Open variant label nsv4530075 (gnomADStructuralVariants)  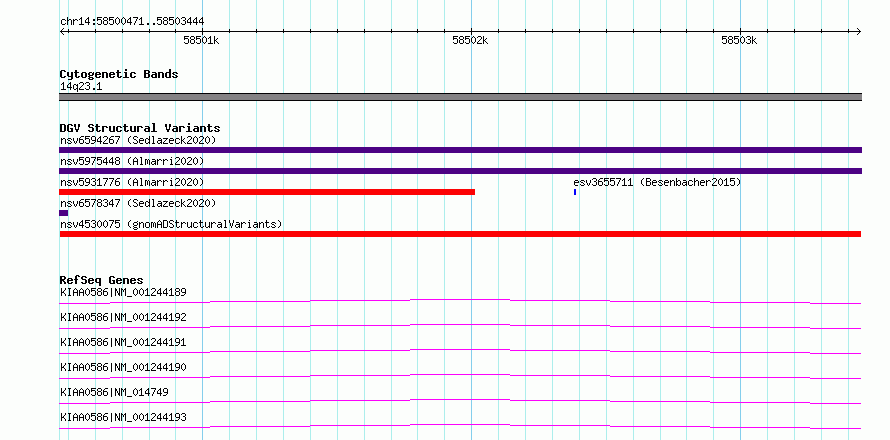pyautogui.click(x=171, y=224)
